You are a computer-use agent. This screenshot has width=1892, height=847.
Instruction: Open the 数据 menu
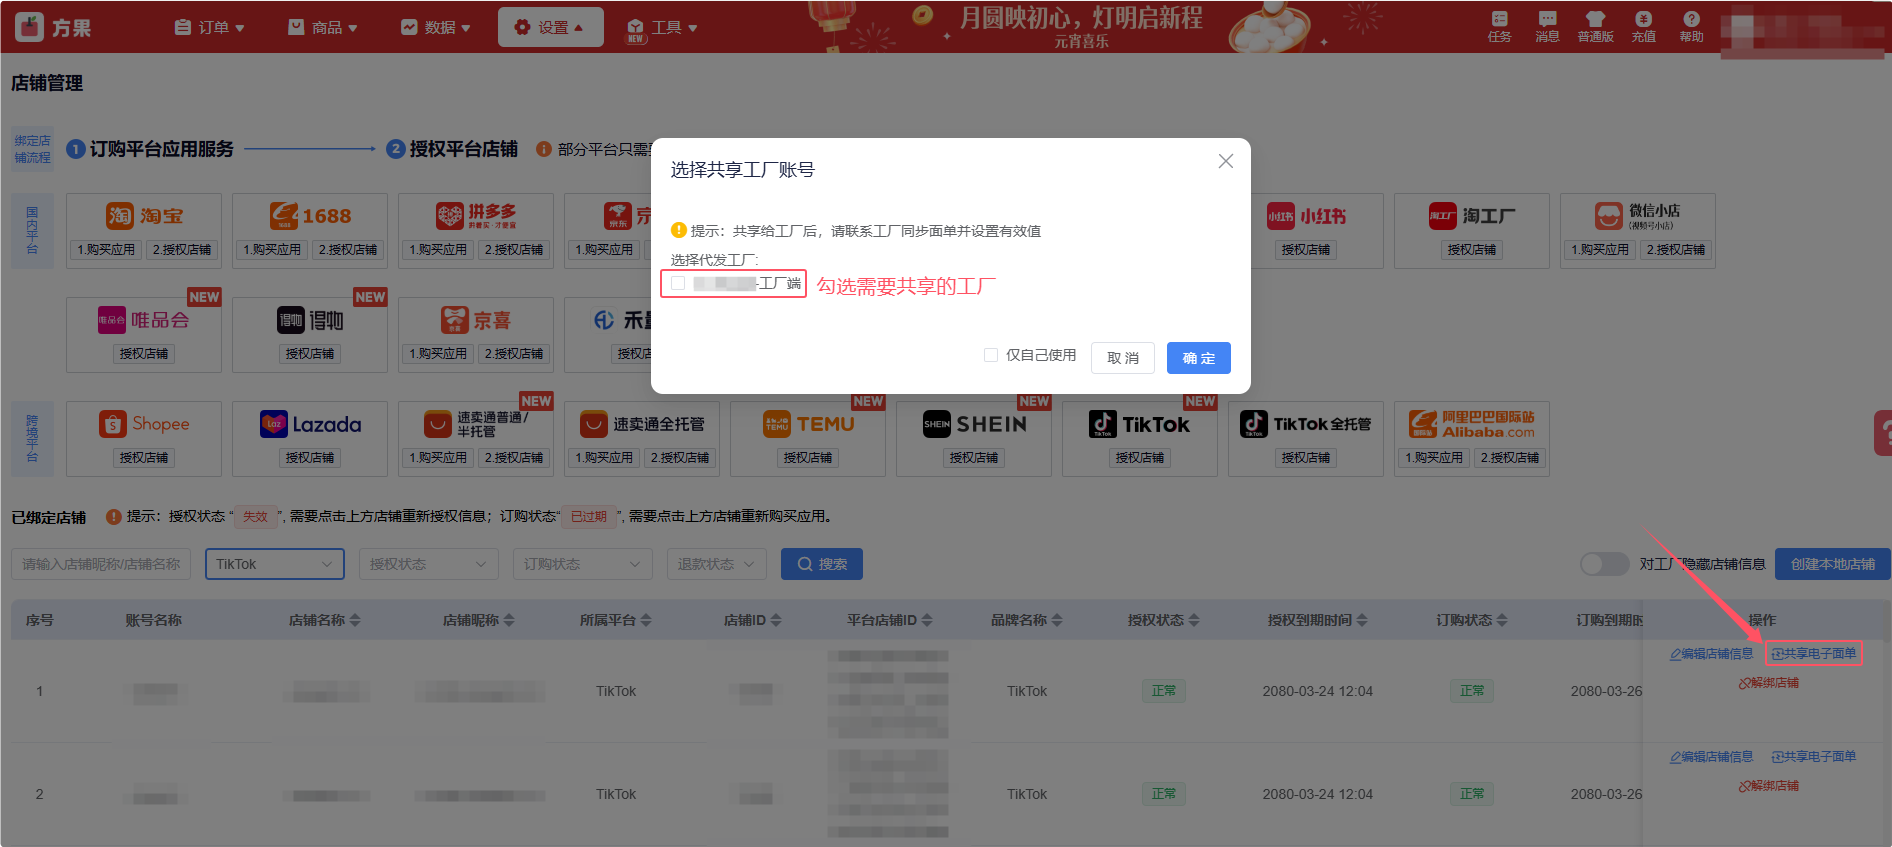click(436, 27)
